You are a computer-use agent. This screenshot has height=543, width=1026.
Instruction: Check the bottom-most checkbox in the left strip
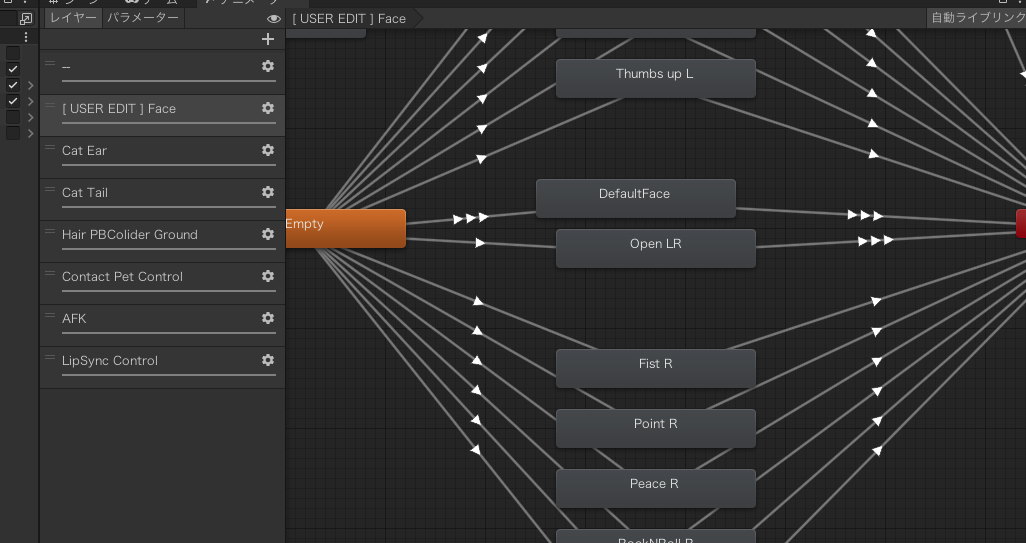click(x=12, y=133)
